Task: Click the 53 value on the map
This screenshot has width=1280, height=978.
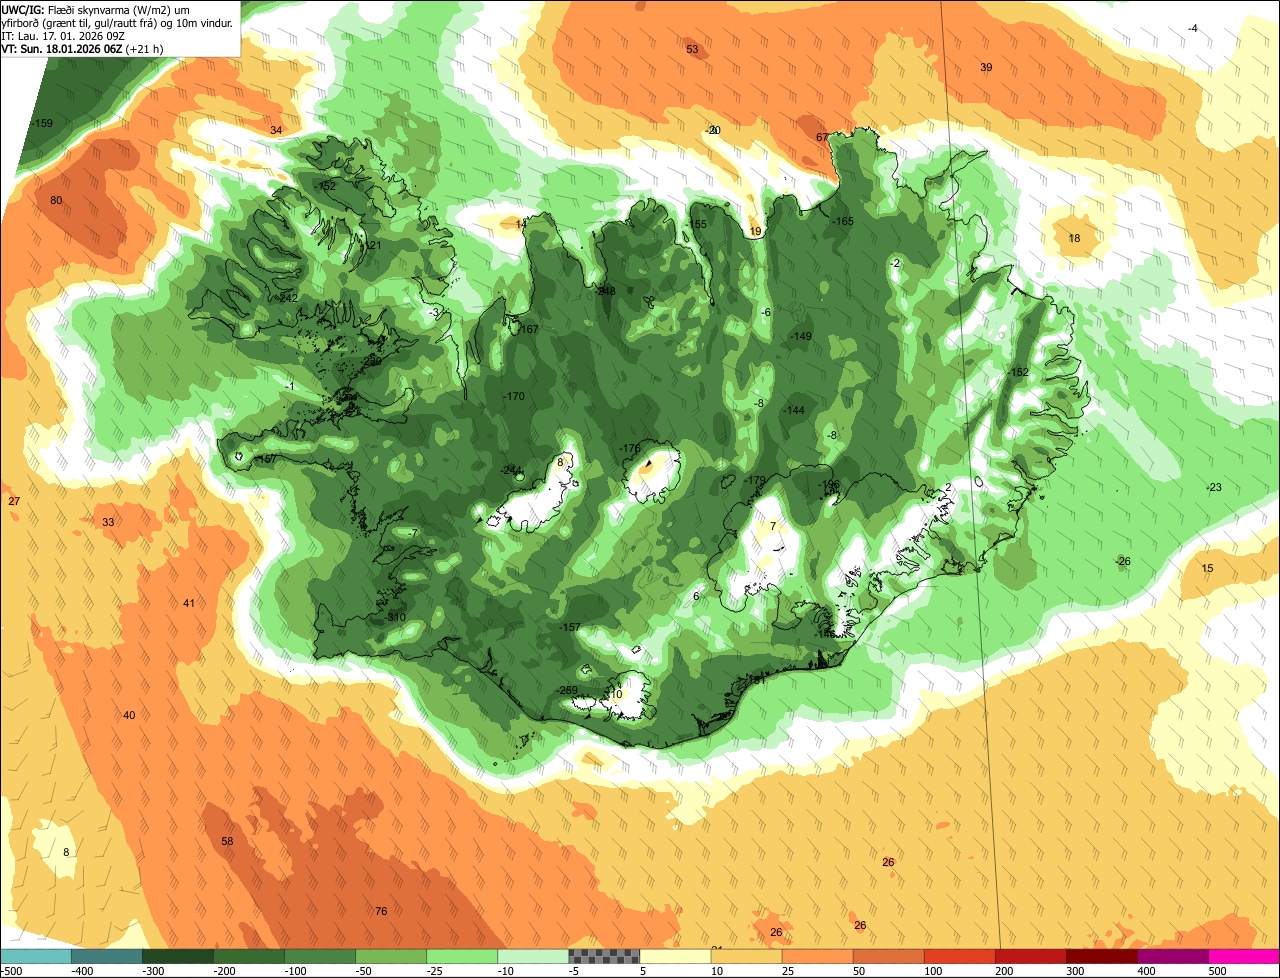Action: tap(692, 49)
